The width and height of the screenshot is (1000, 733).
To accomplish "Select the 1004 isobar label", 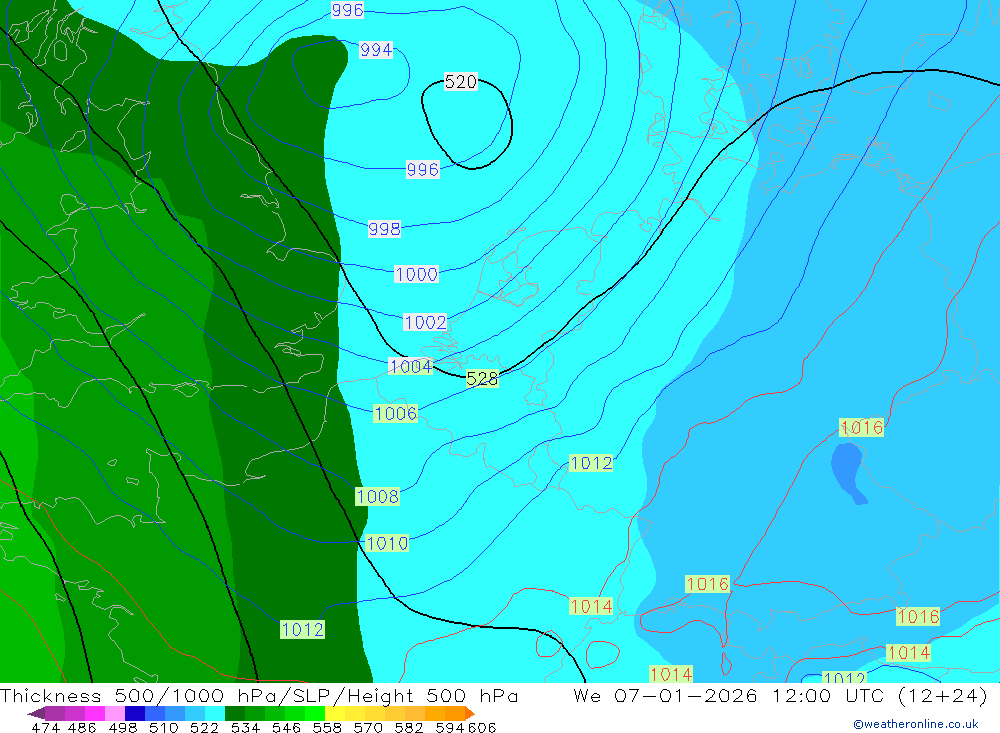I will click(x=410, y=366).
